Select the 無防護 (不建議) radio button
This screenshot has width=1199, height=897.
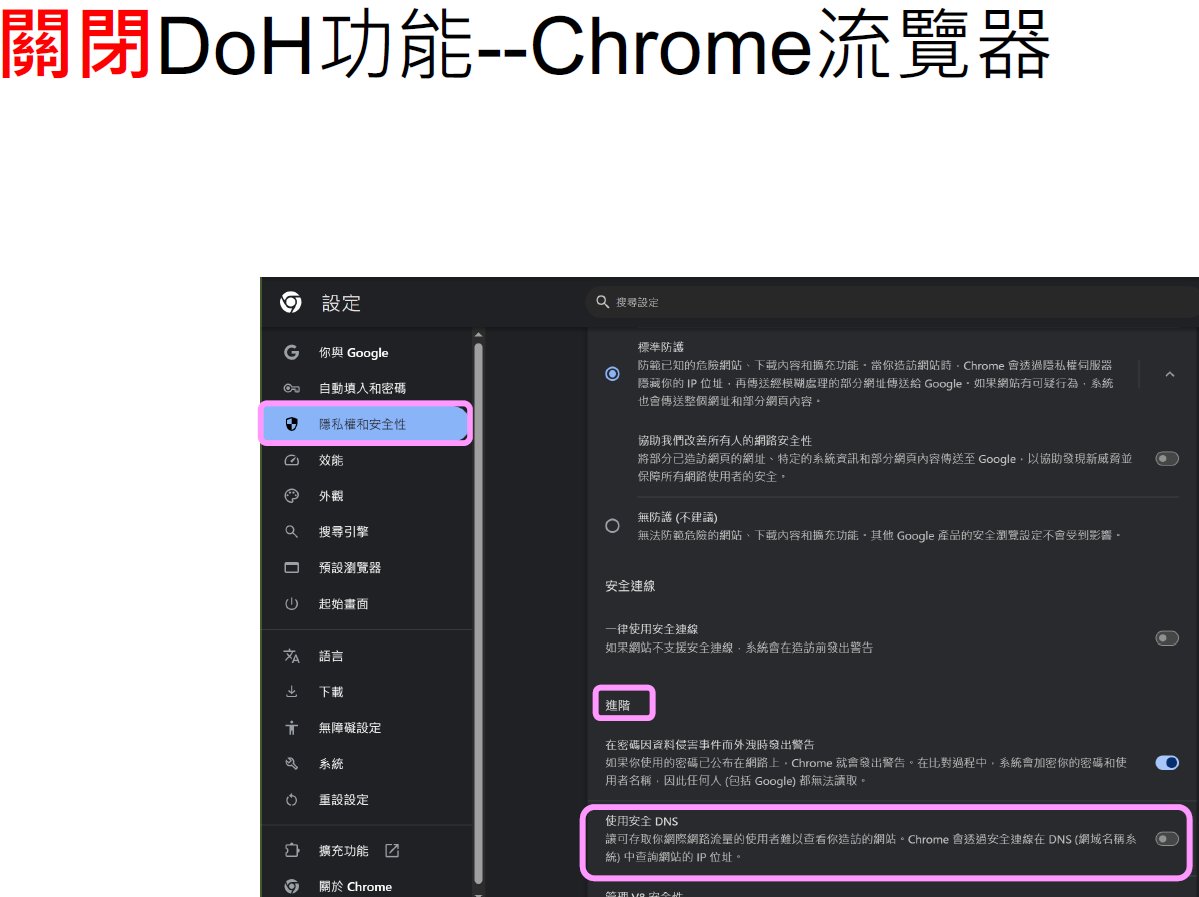(612, 526)
